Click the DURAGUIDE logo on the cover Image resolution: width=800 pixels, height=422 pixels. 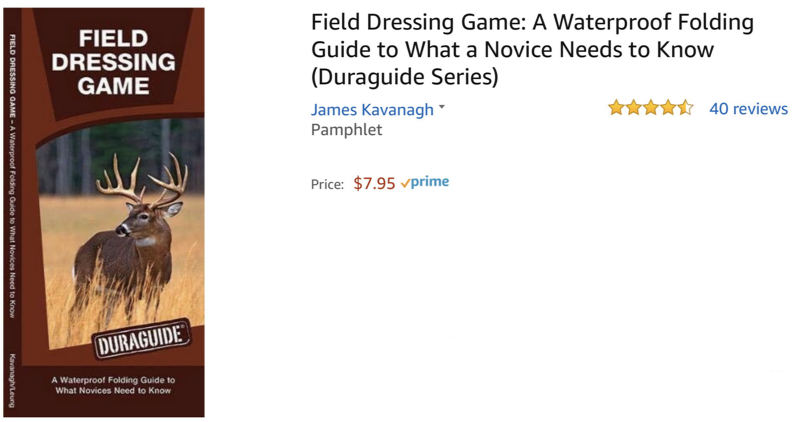pos(141,341)
